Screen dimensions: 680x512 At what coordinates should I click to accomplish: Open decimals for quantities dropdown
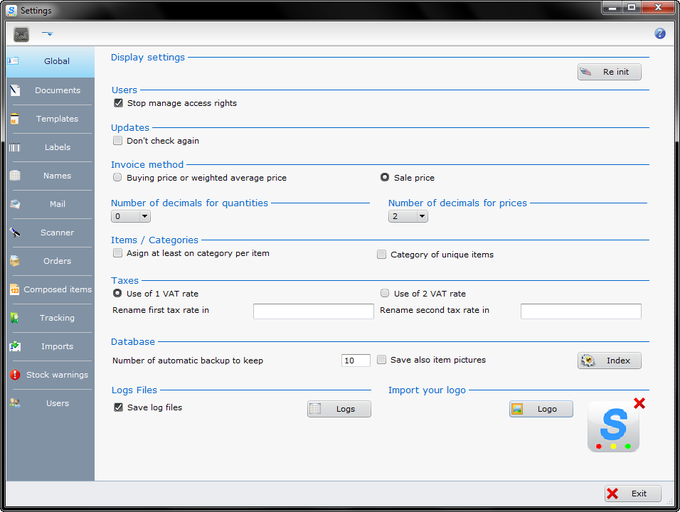tap(131, 216)
